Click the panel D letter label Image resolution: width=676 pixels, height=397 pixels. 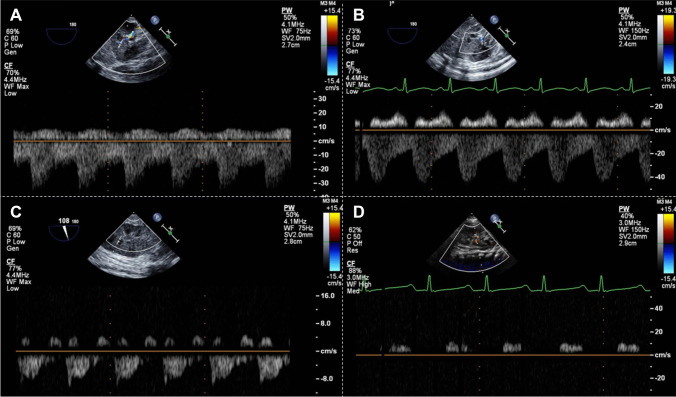pos(359,212)
